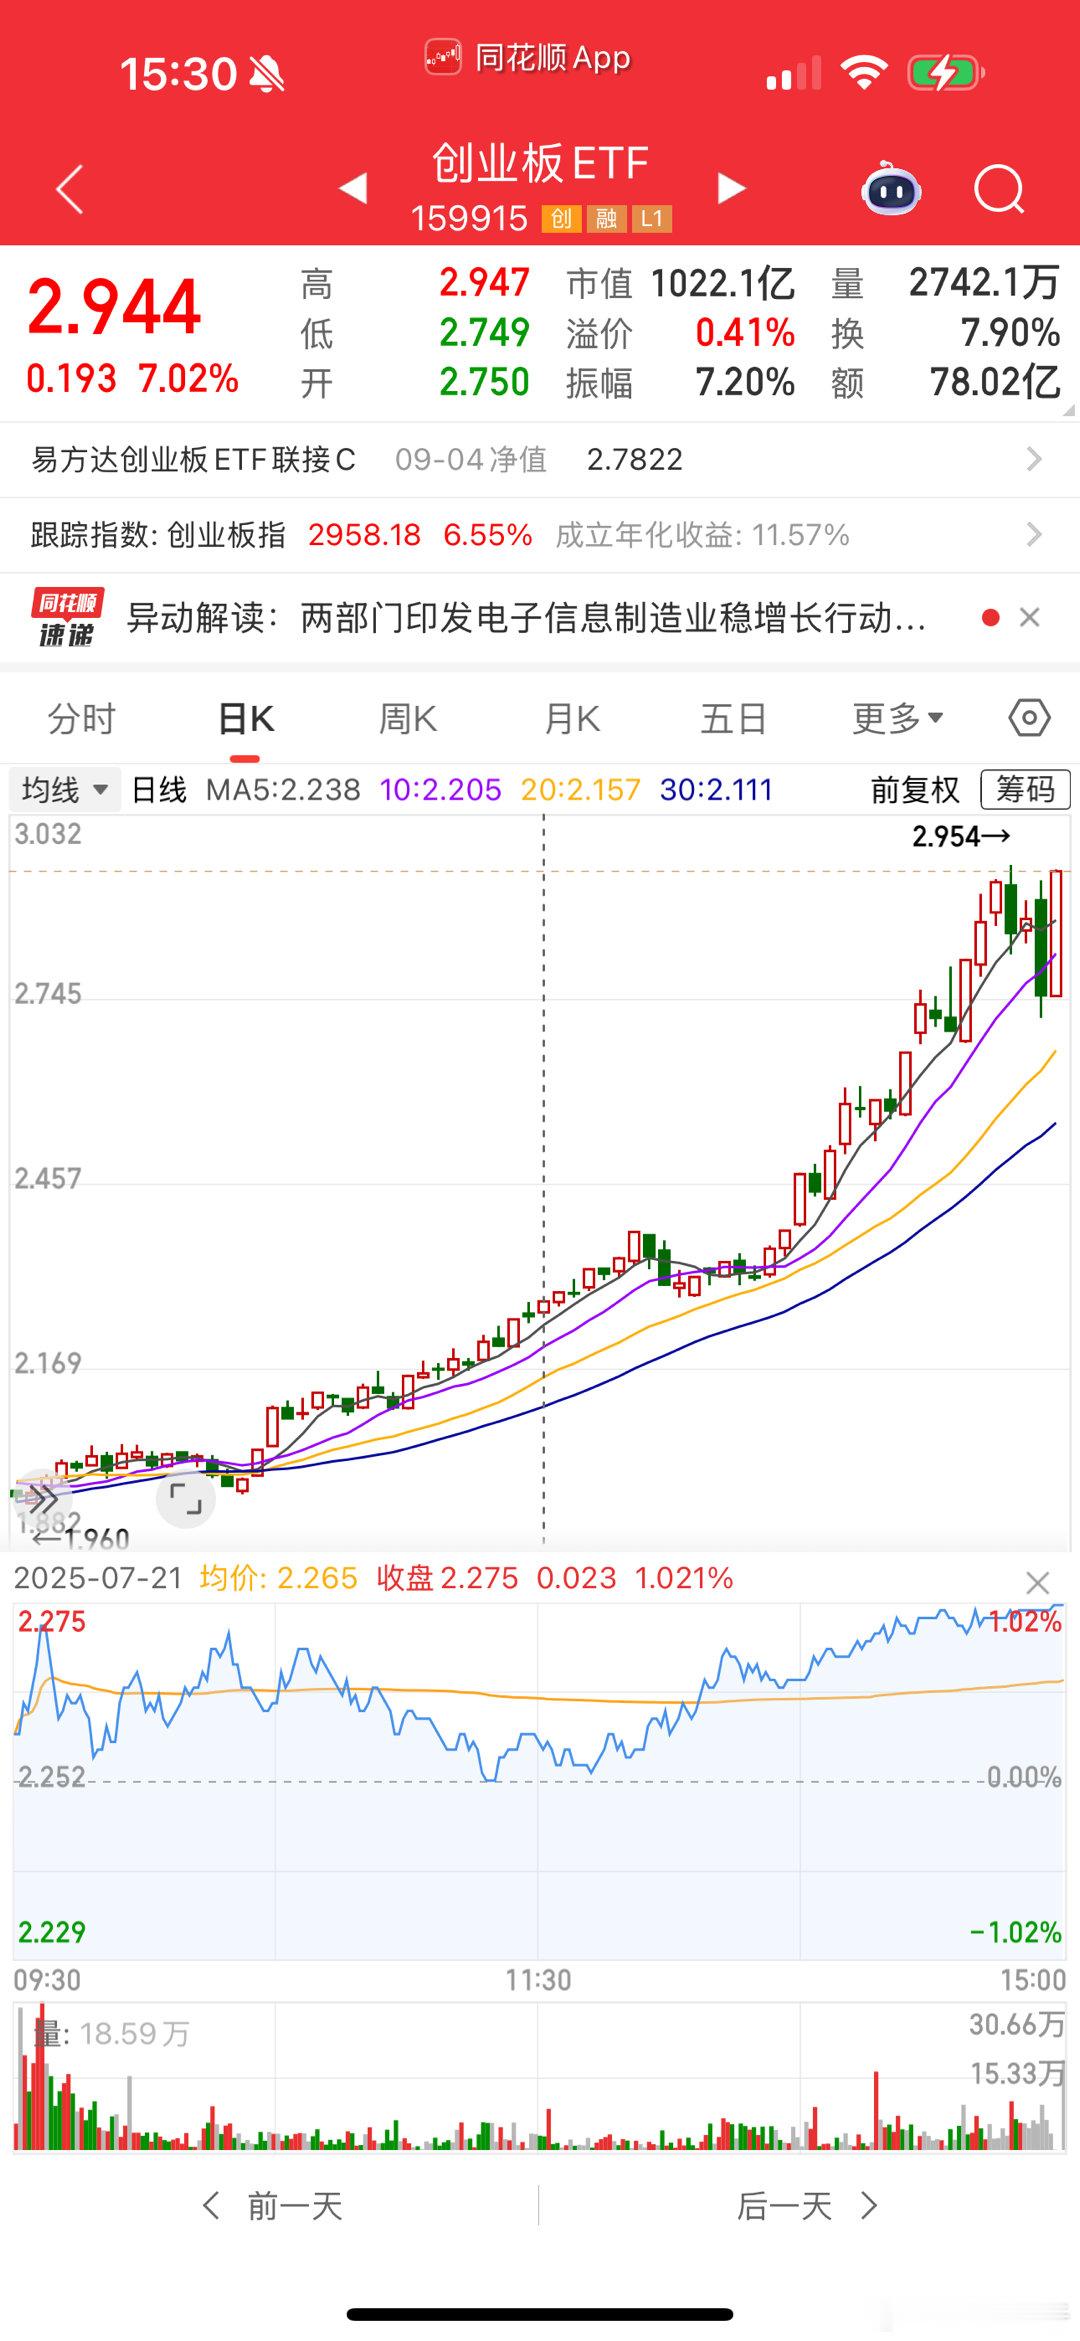The height and width of the screenshot is (2341, 1080).
Task: Tap the 额 78.02亿 value
Action: coord(995,382)
